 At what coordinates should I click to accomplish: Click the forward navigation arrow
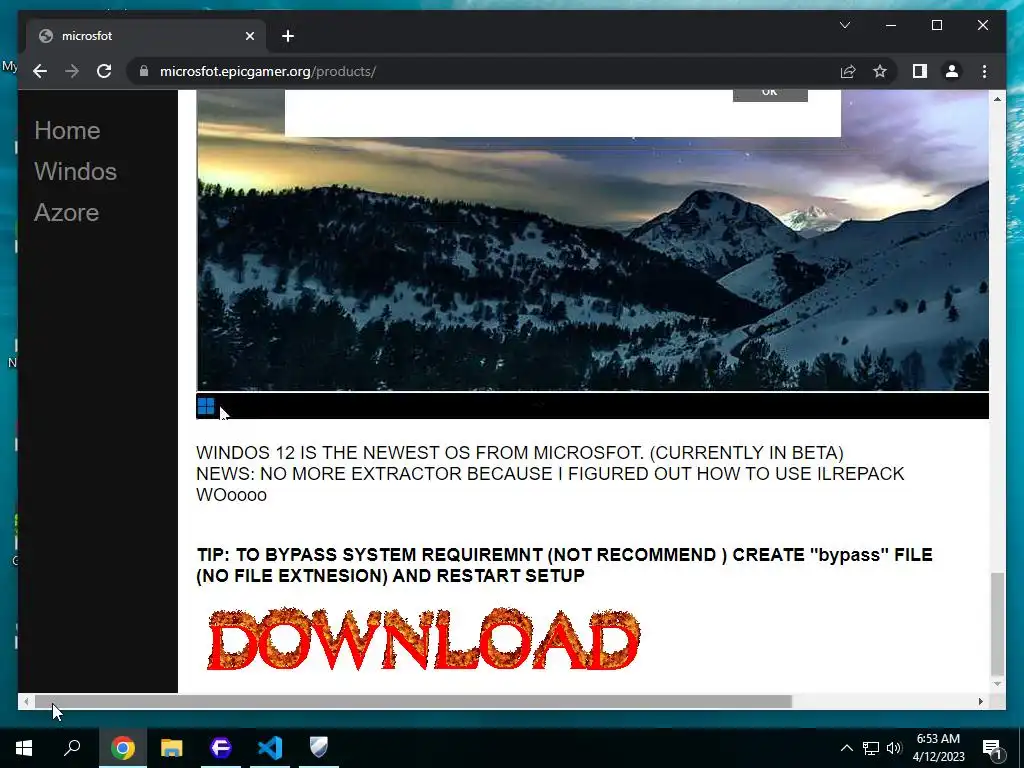(x=72, y=71)
